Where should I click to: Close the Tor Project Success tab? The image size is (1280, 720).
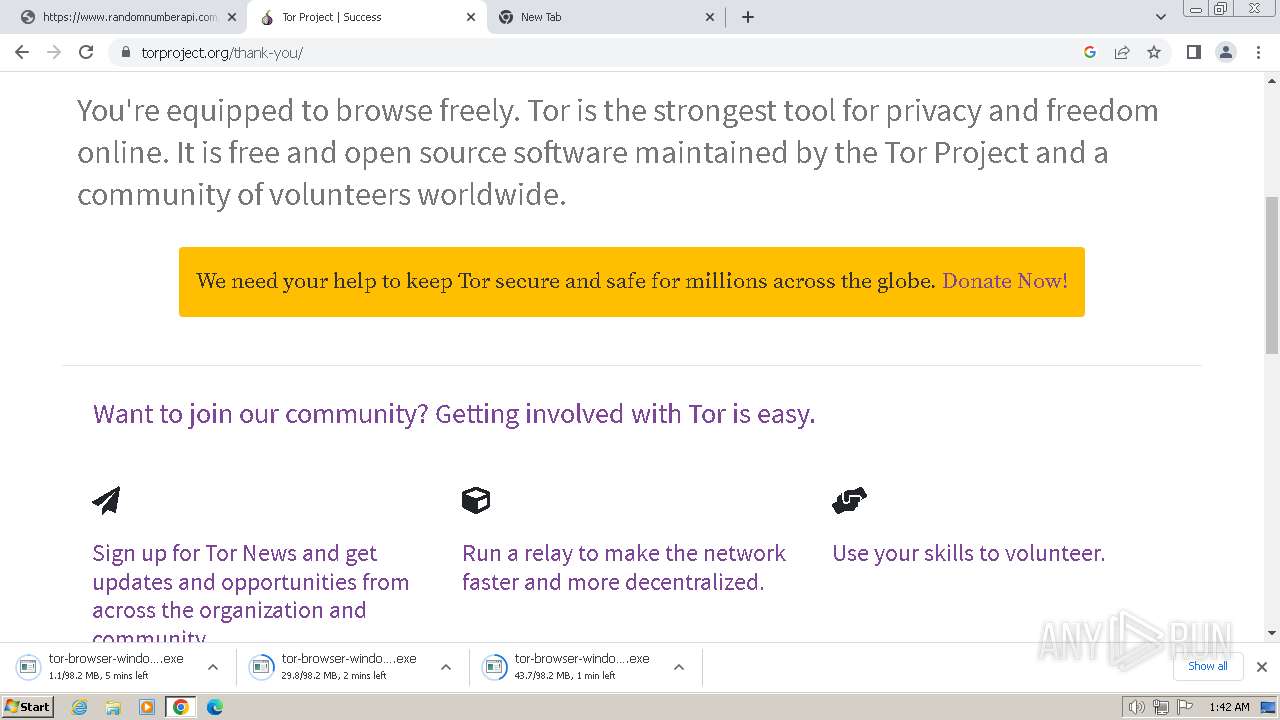(471, 17)
